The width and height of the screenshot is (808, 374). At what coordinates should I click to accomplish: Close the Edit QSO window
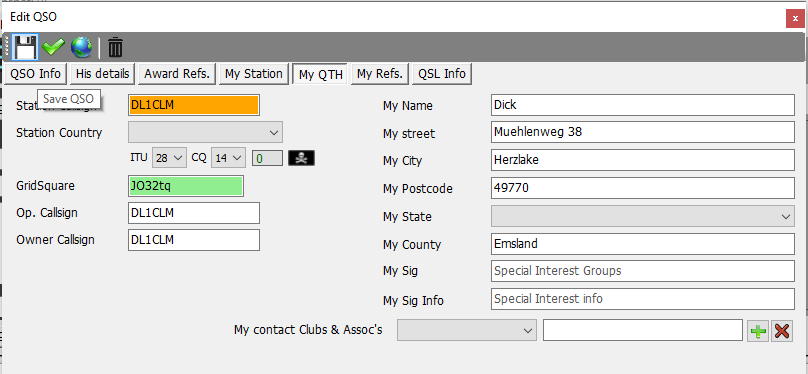pos(795,18)
